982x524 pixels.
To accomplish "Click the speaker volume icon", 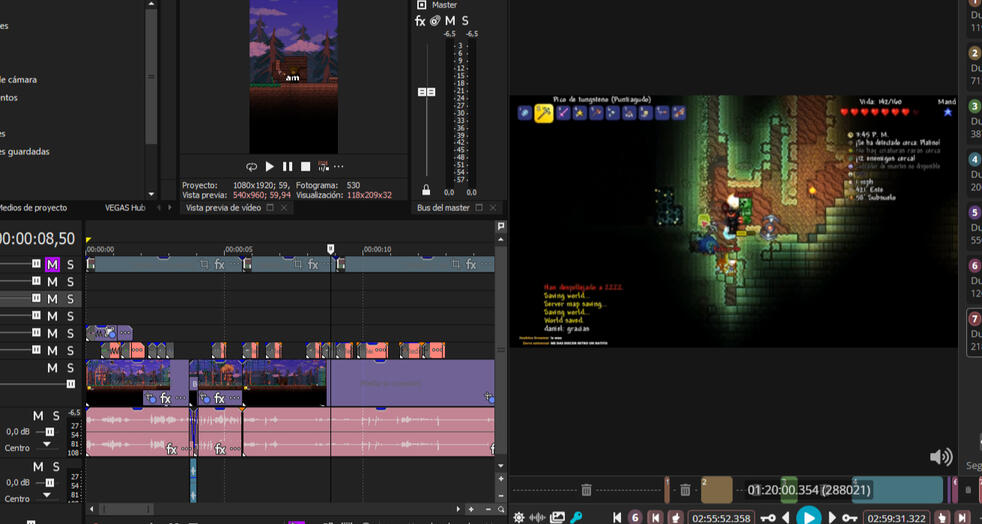I will pyautogui.click(x=940, y=457).
